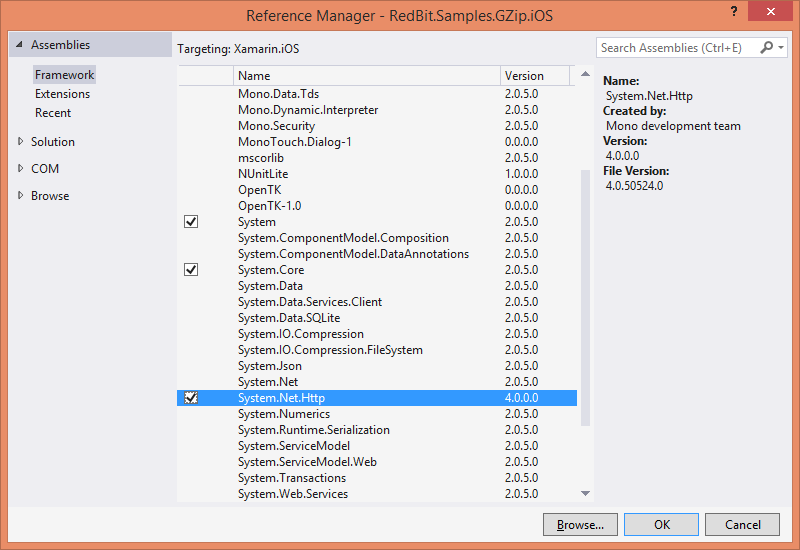Select System.ComponentModel.Composition row
This screenshot has width=800, height=550.
tap(377, 238)
